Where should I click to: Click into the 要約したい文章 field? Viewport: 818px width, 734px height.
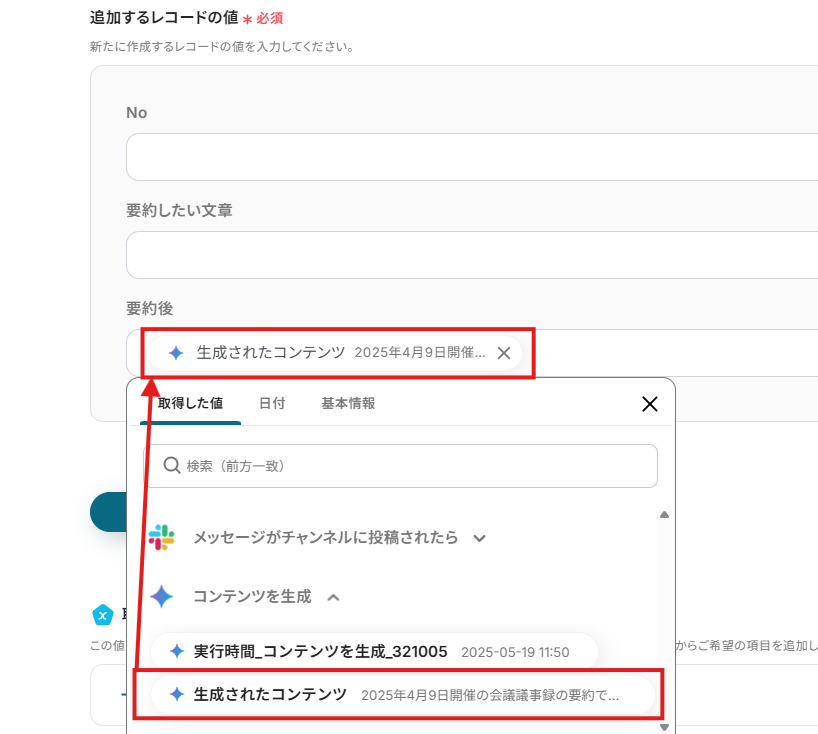(470, 255)
